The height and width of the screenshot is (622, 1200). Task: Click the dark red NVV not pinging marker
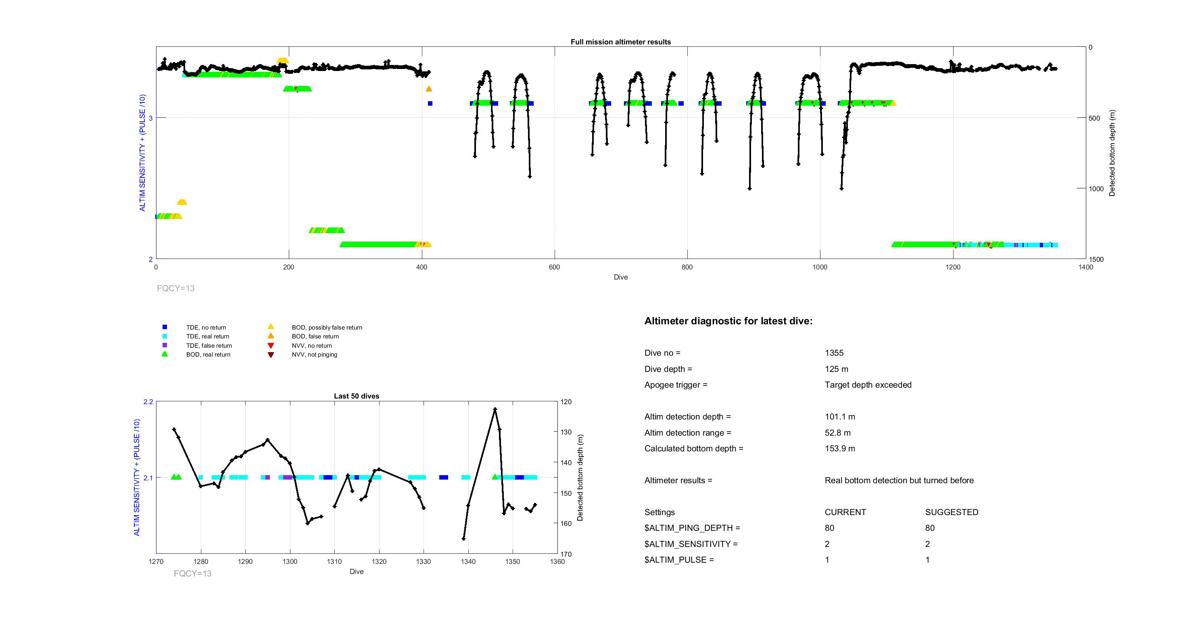click(x=270, y=354)
